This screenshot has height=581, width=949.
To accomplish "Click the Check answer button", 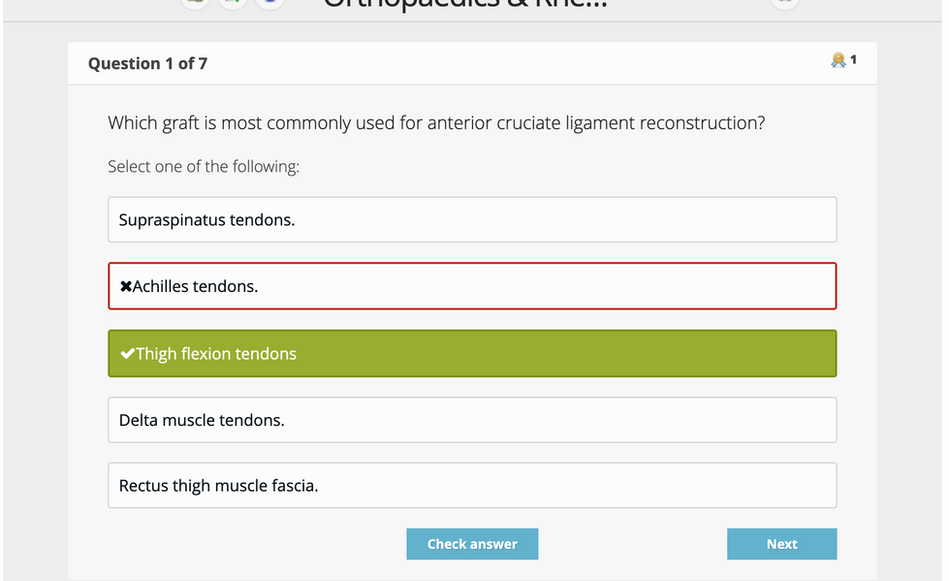I will coord(472,544).
